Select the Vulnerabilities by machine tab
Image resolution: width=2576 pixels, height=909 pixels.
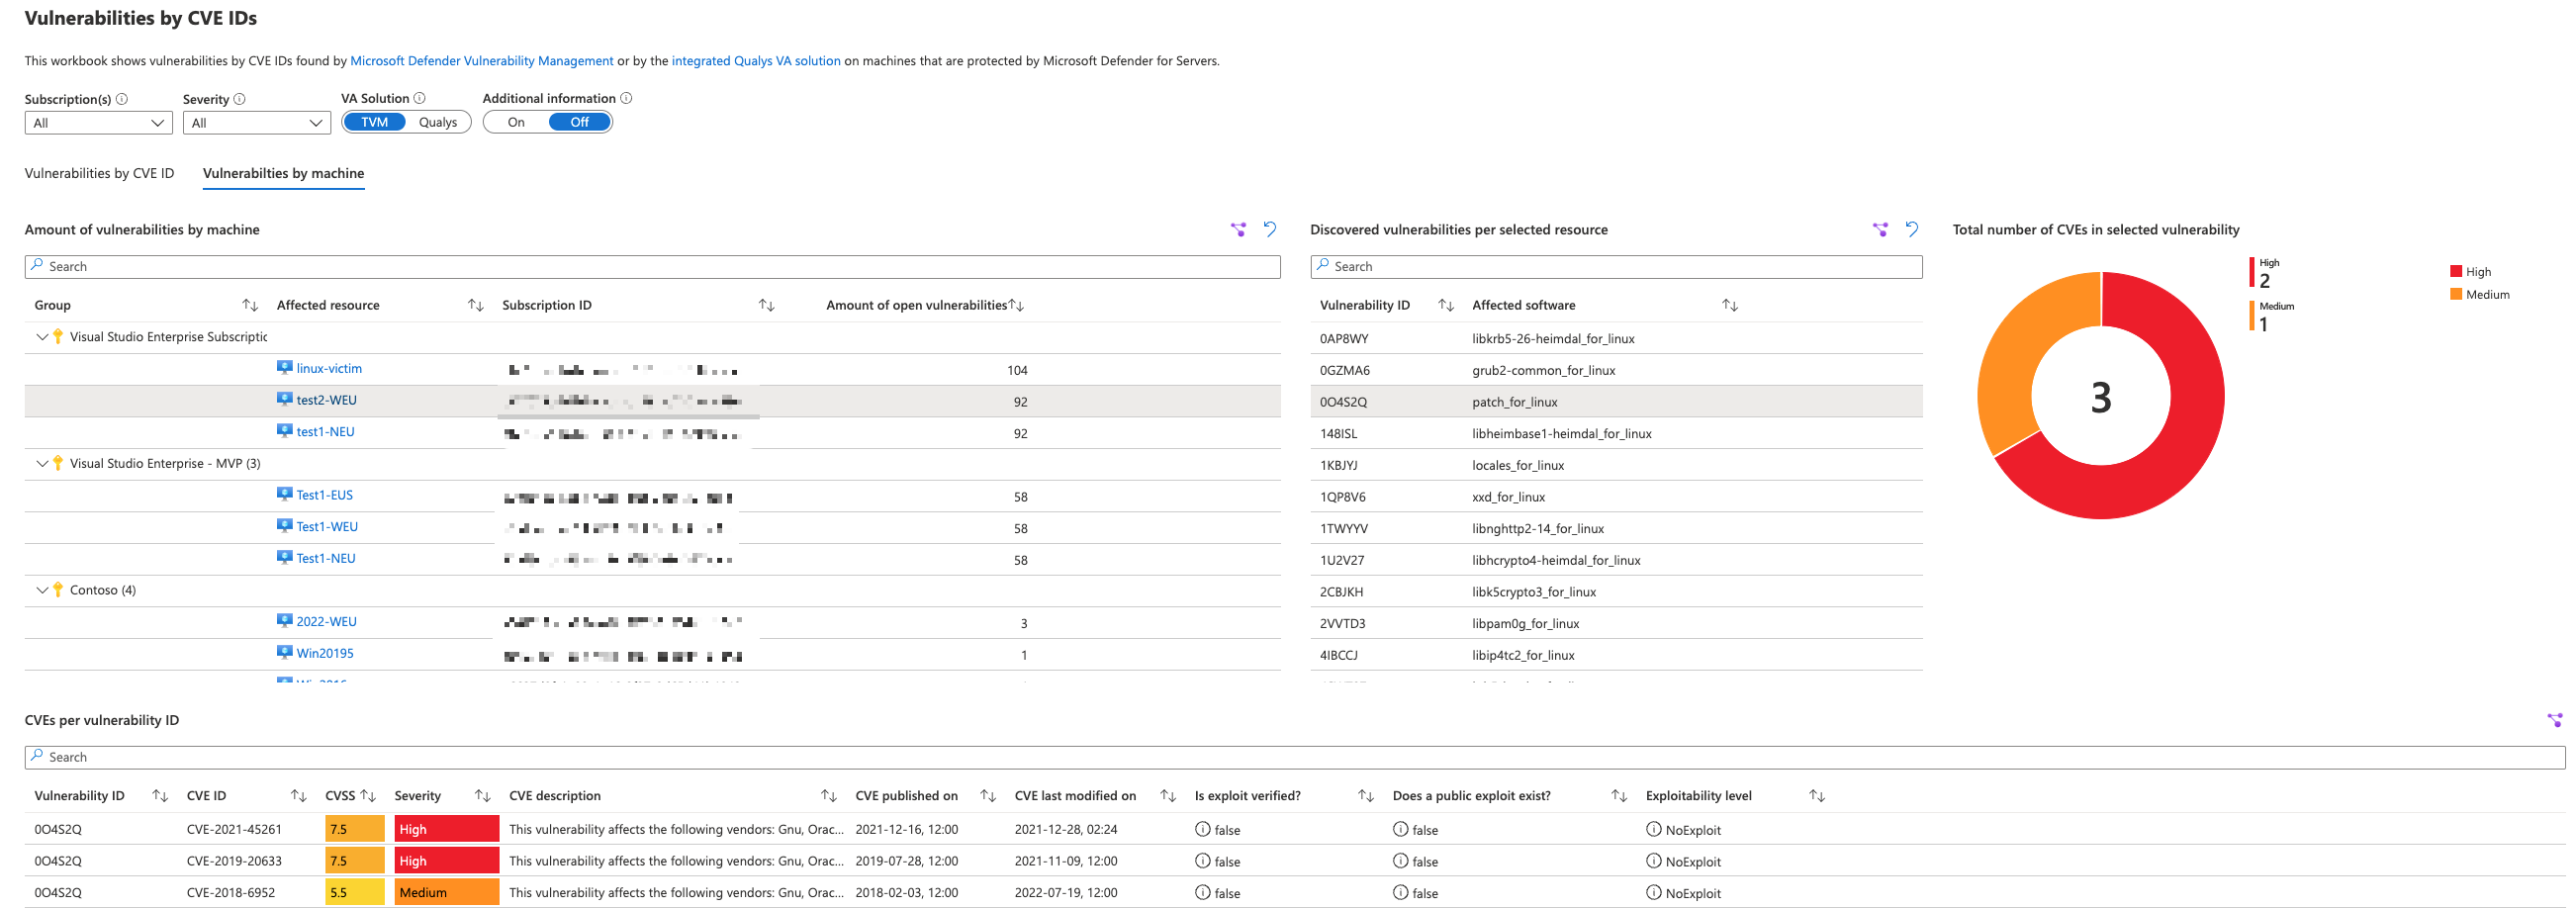point(283,173)
